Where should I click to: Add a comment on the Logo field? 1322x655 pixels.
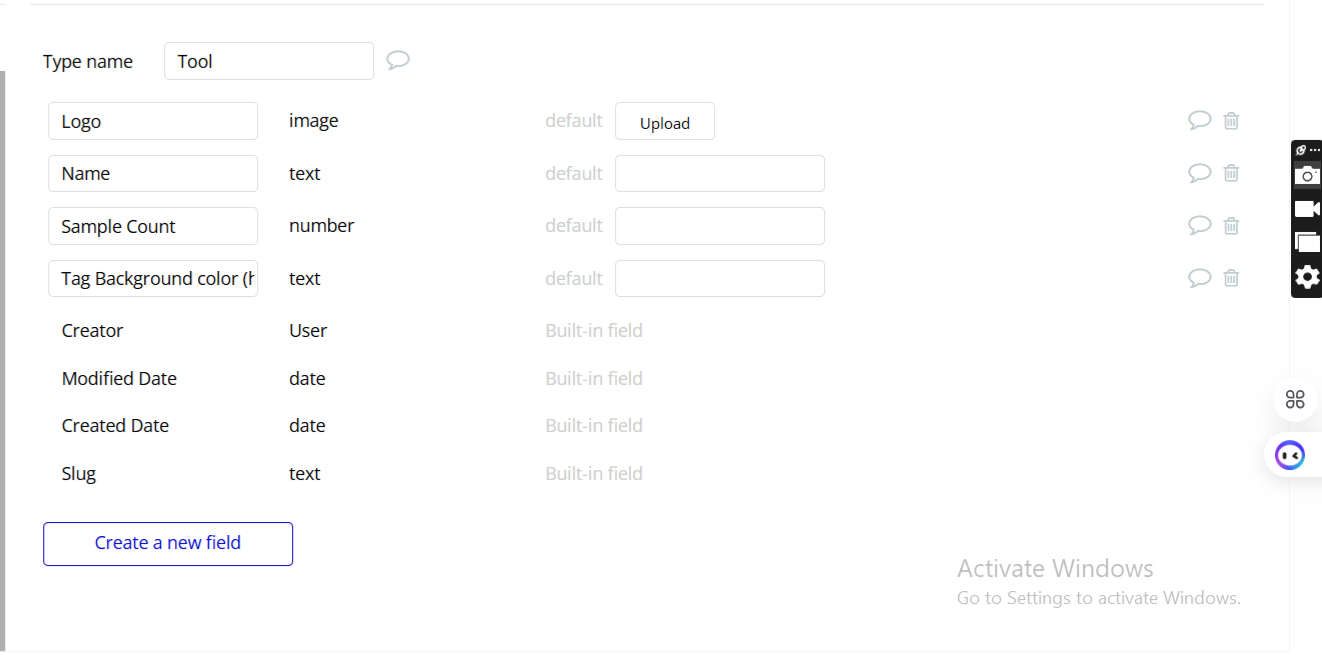coord(1199,120)
